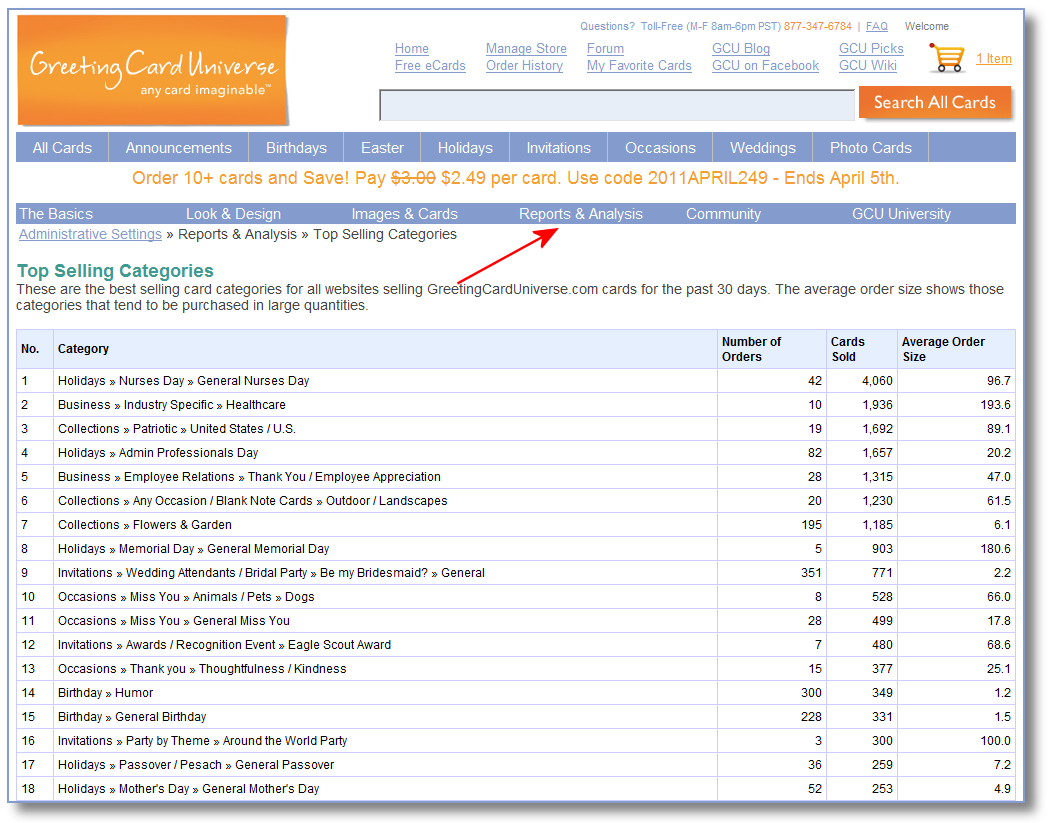1053x823 pixels.
Task: Click the Cards Sold column header
Action: pos(862,349)
